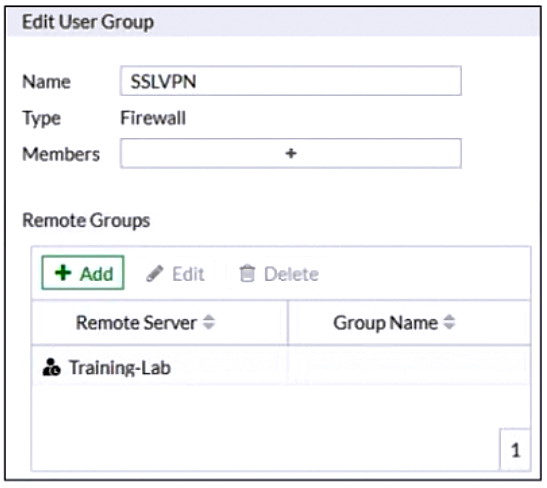Image resolution: width=547 pixels, height=488 pixels.
Task: Open the Members selection box
Action: click(x=291, y=153)
